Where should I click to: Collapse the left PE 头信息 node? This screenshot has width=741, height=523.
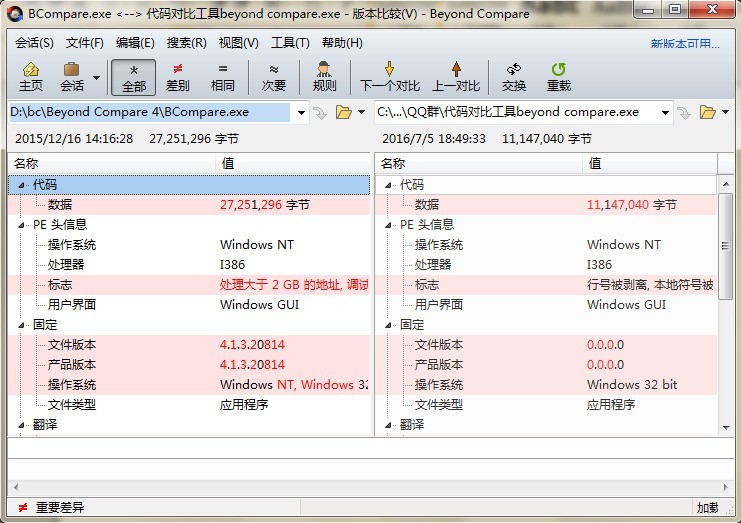pyautogui.click(x=21, y=225)
